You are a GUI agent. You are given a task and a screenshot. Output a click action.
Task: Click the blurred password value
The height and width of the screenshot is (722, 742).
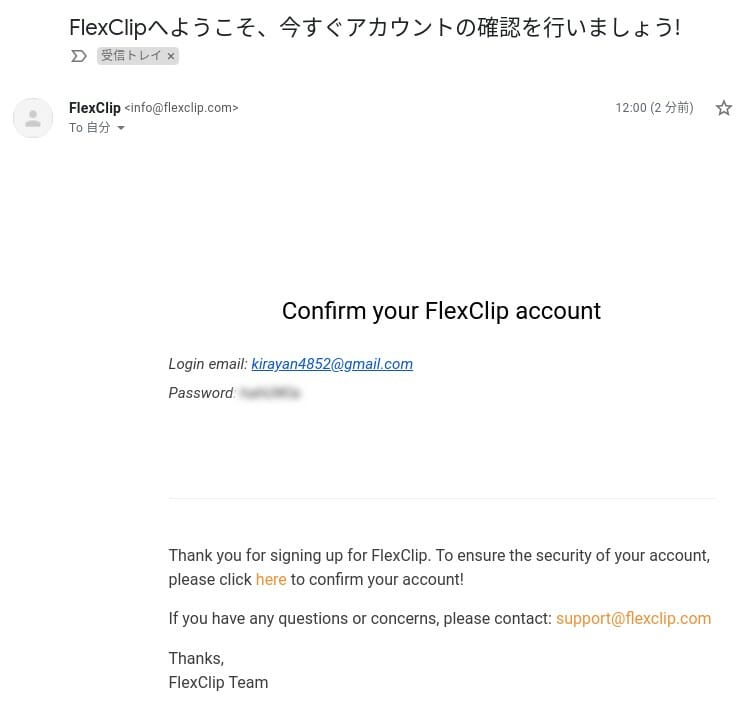(x=270, y=393)
